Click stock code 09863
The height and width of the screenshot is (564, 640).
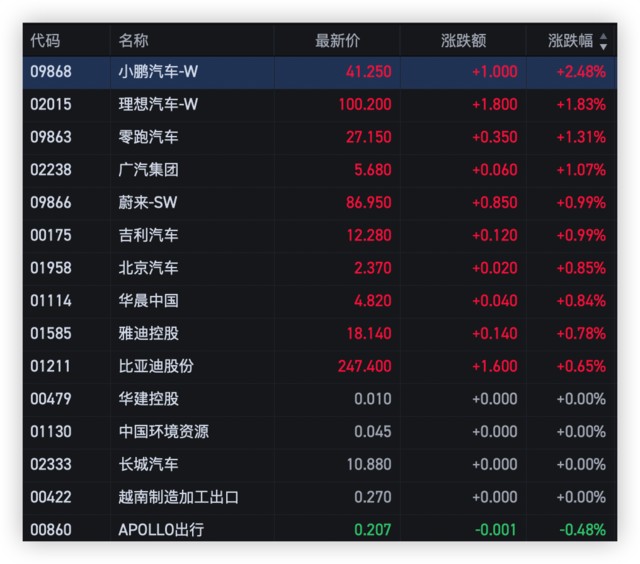50,137
